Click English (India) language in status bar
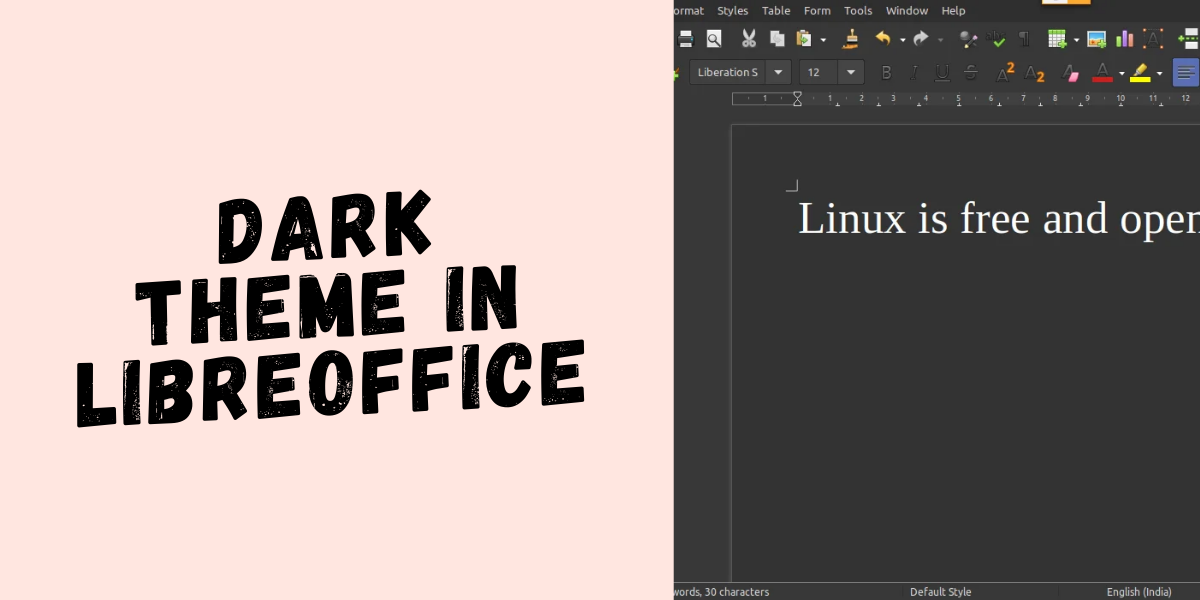This screenshot has height=600, width=1200. tap(1139, 591)
